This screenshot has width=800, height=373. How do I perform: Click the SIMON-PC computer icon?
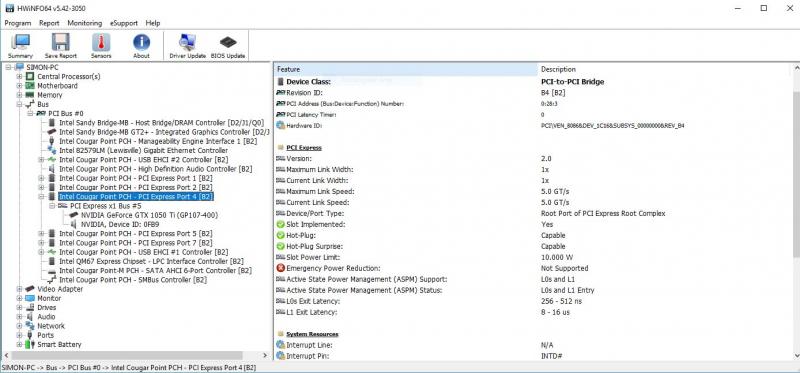20,67
